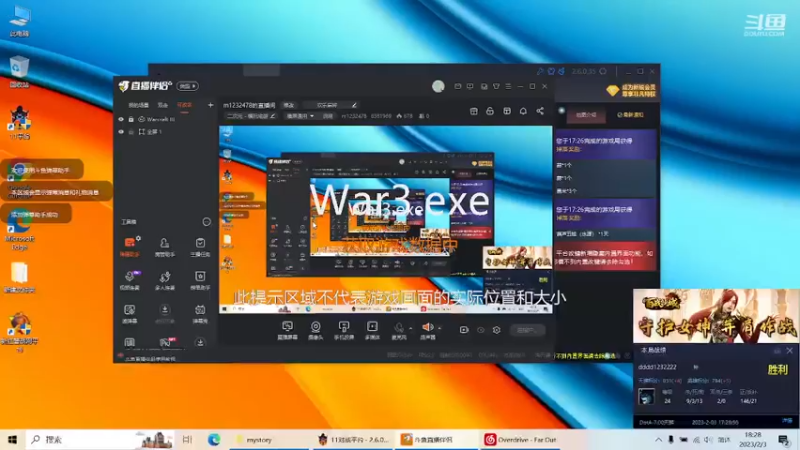Viewport: 800px width, 450px height.
Task: Toggle lock on the 全屏1 source
Action: [131, 132]
